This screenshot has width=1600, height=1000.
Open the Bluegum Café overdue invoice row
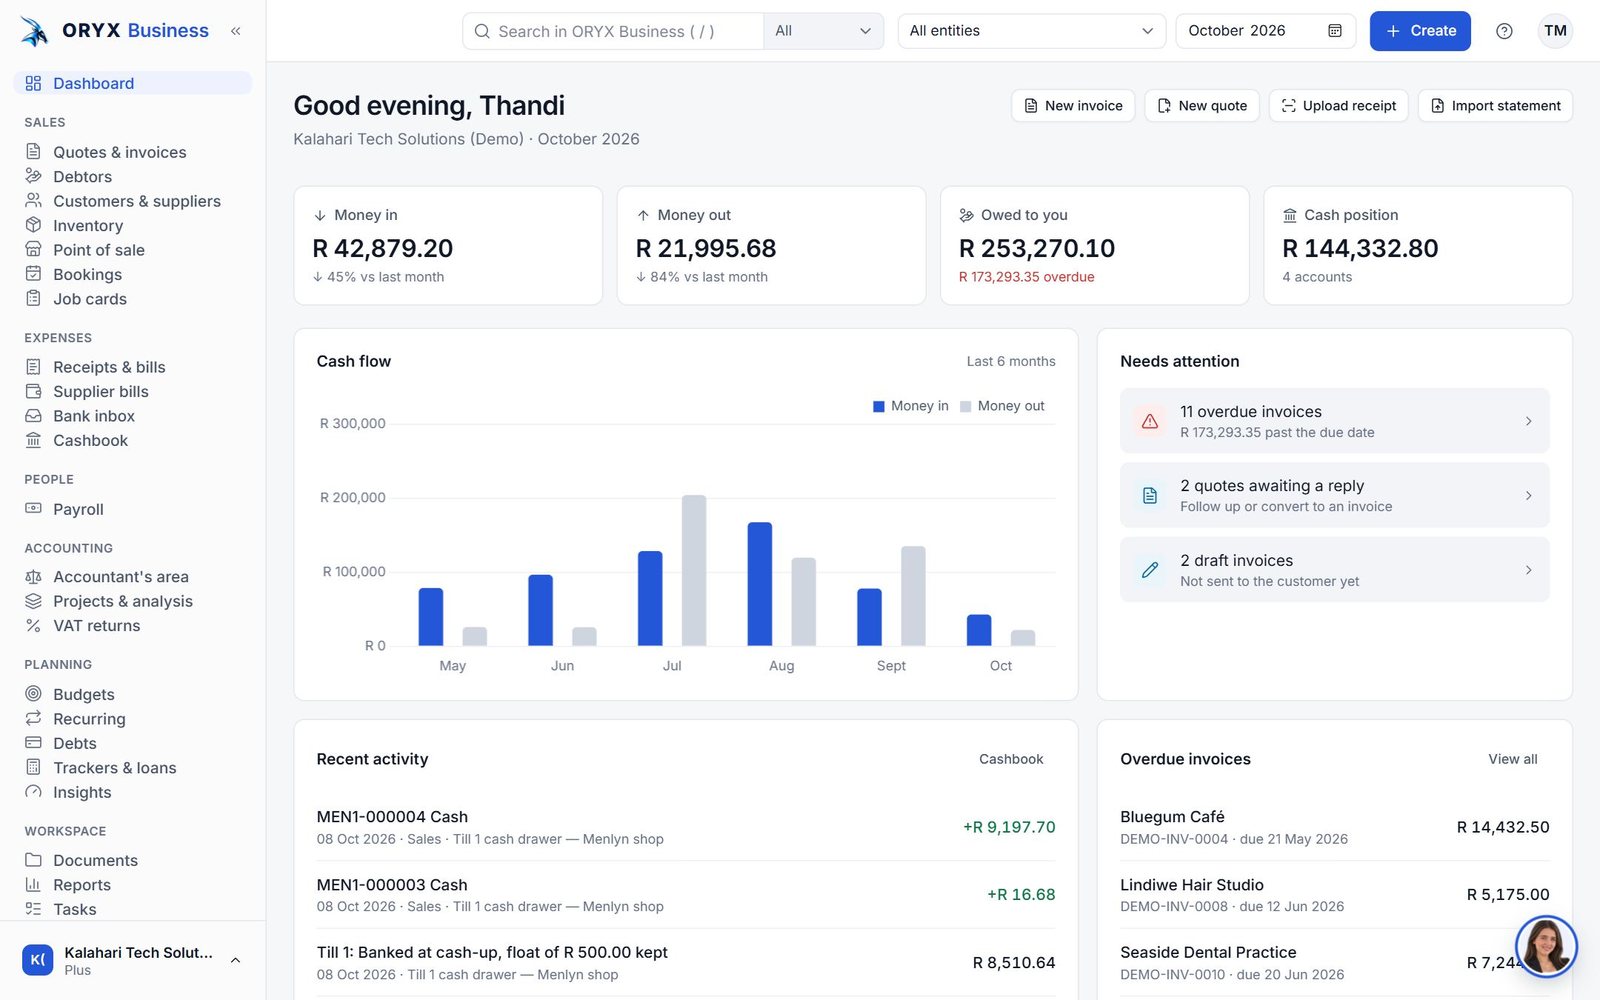coord(1334,827)
